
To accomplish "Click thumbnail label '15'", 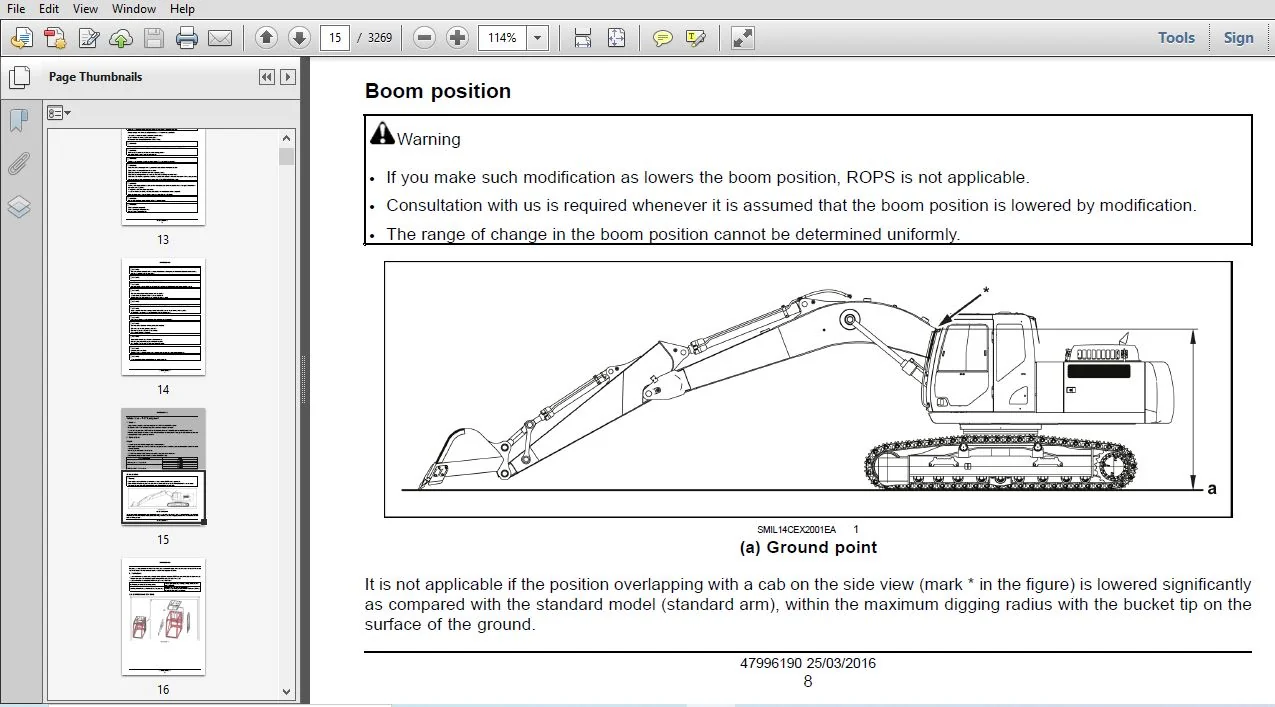I will click(x=163, y=539).
